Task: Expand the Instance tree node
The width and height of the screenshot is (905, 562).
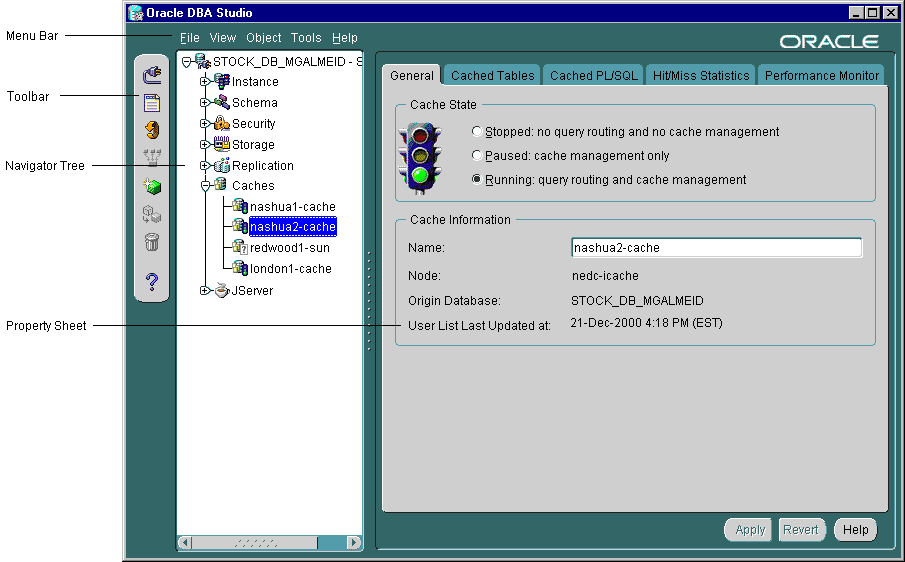Action: point(205,81)
